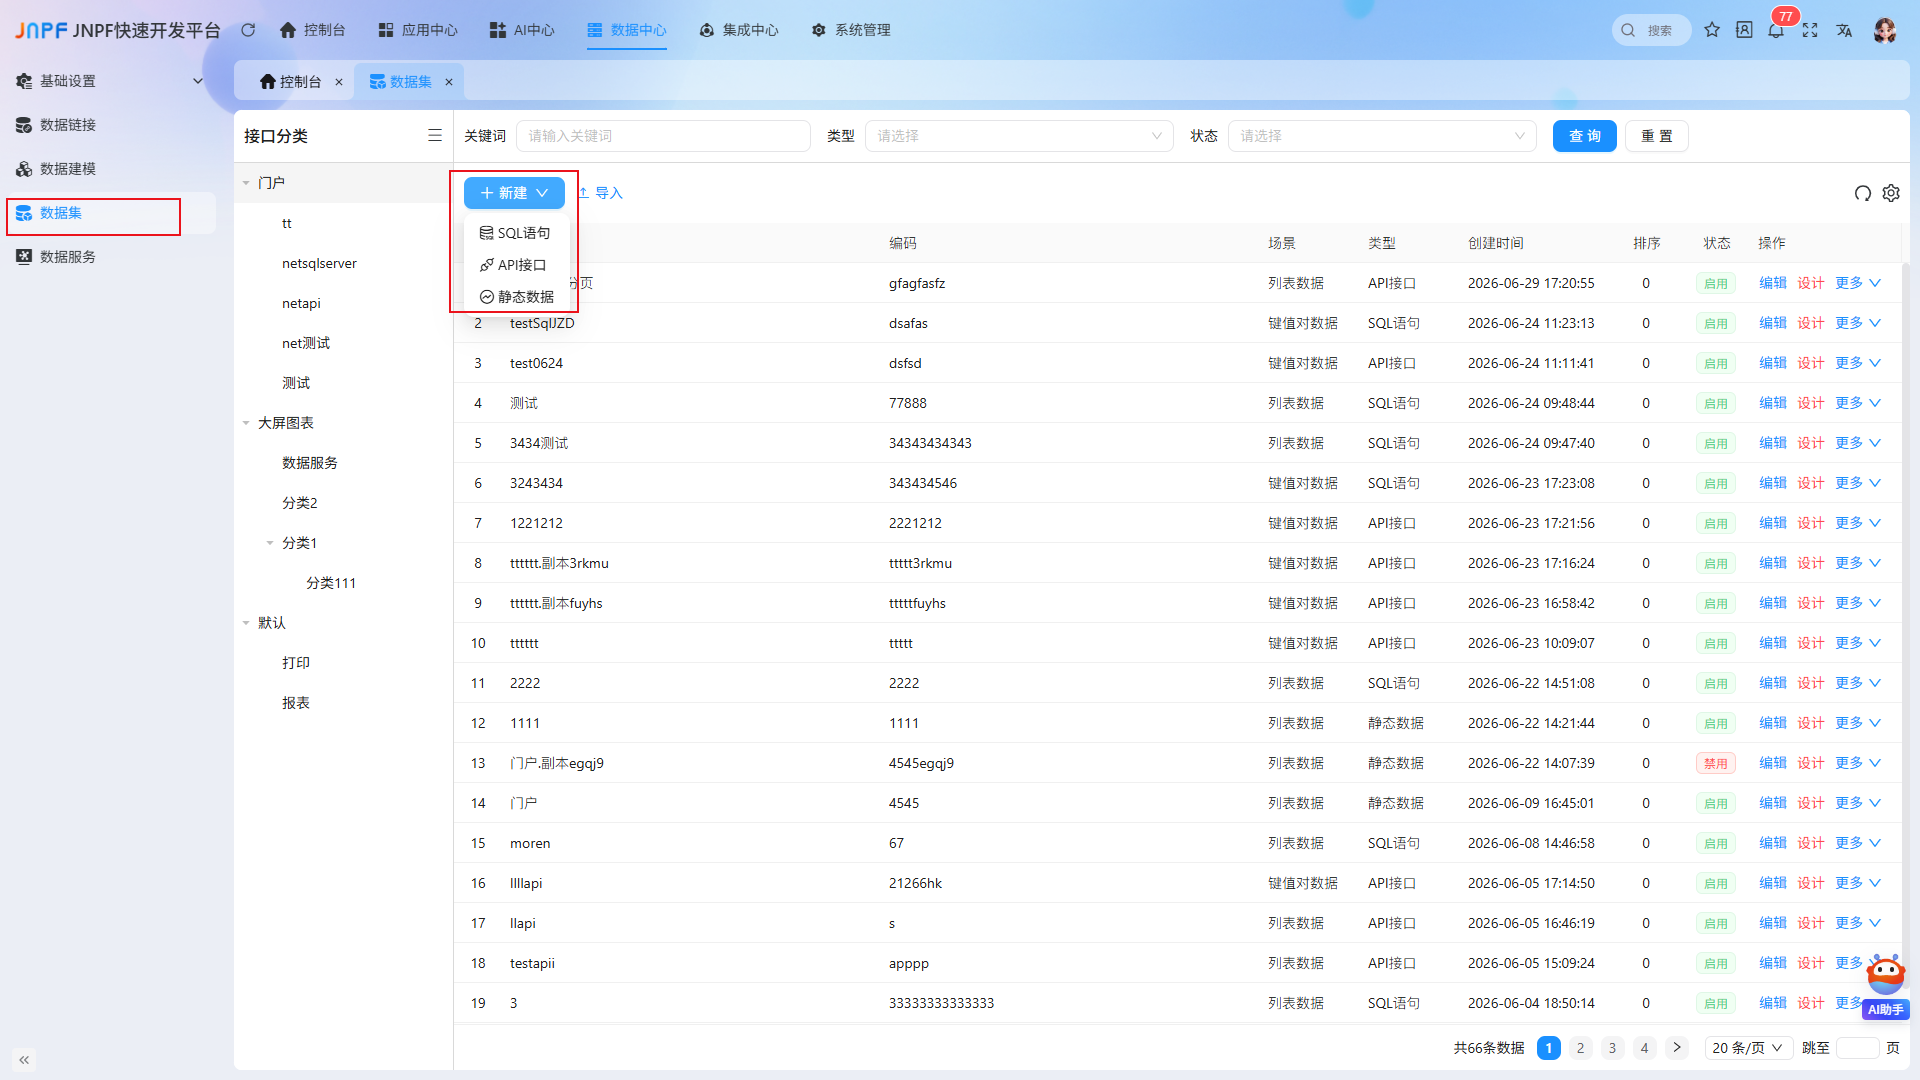Switch to the 系统管理 top menu
This screenshot has height=1080, width=1920.
click(x=852, y=30)
